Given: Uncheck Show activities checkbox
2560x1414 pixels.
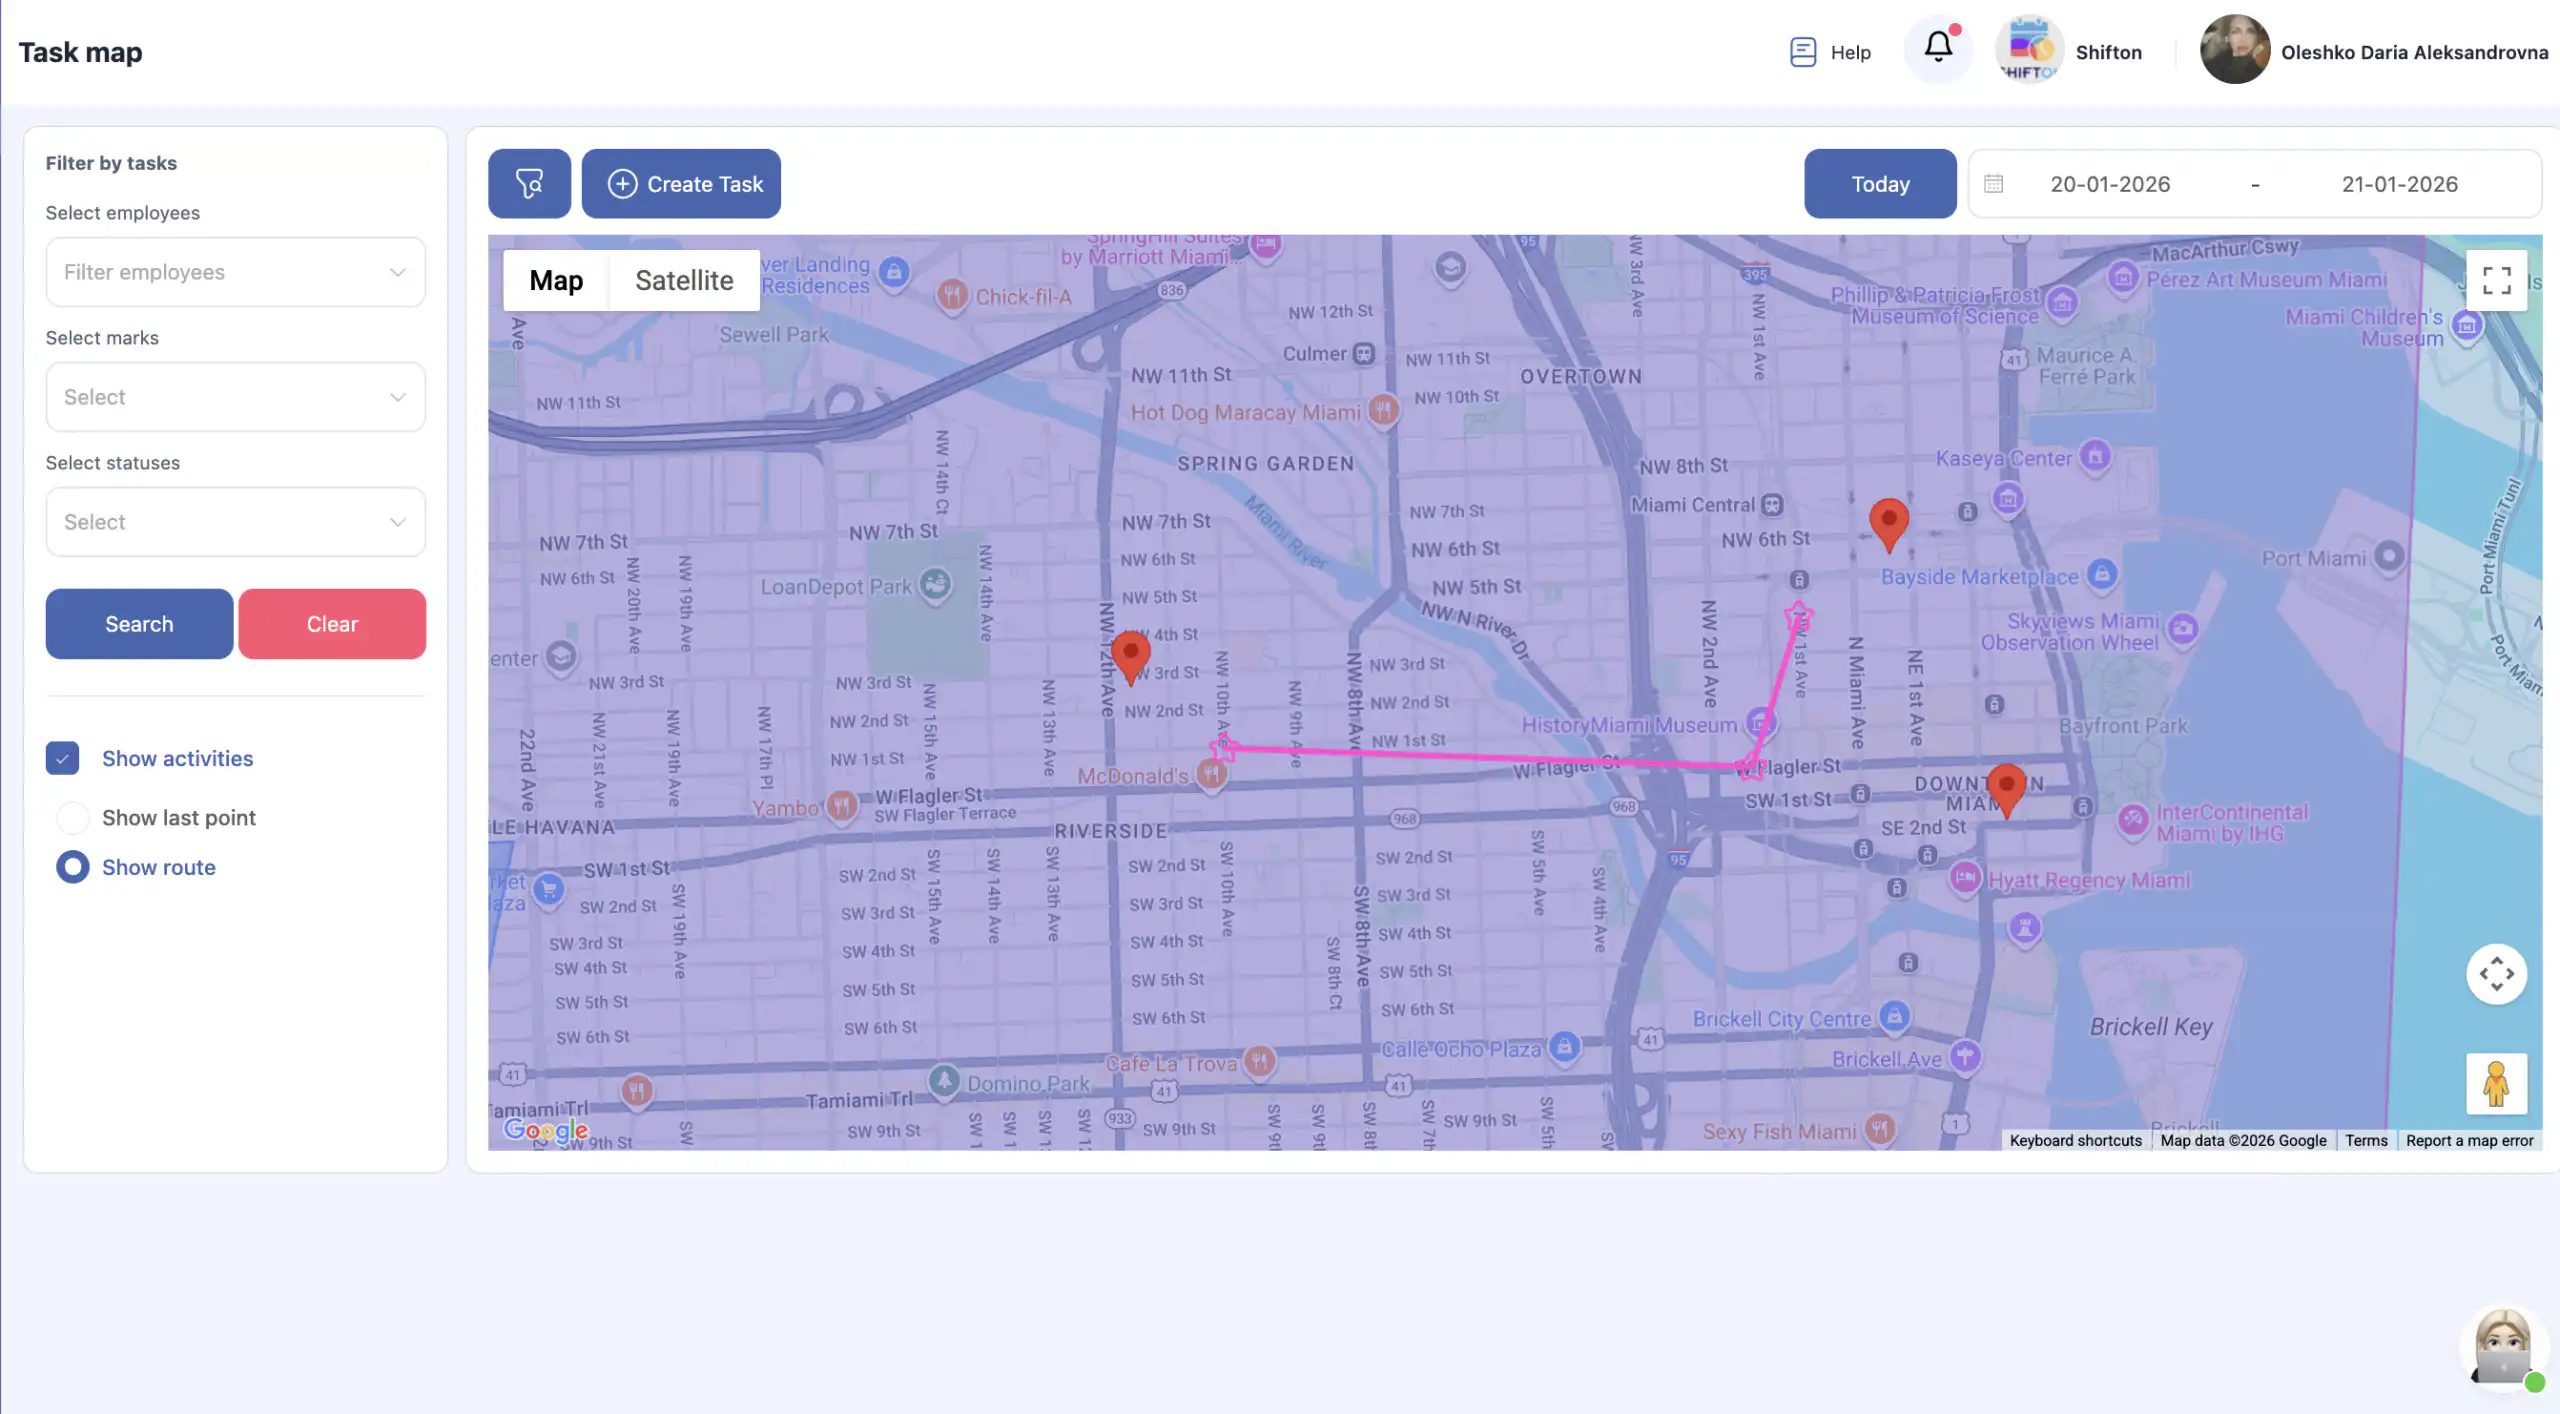Looking at the screenshot, I should coord(62,759).
